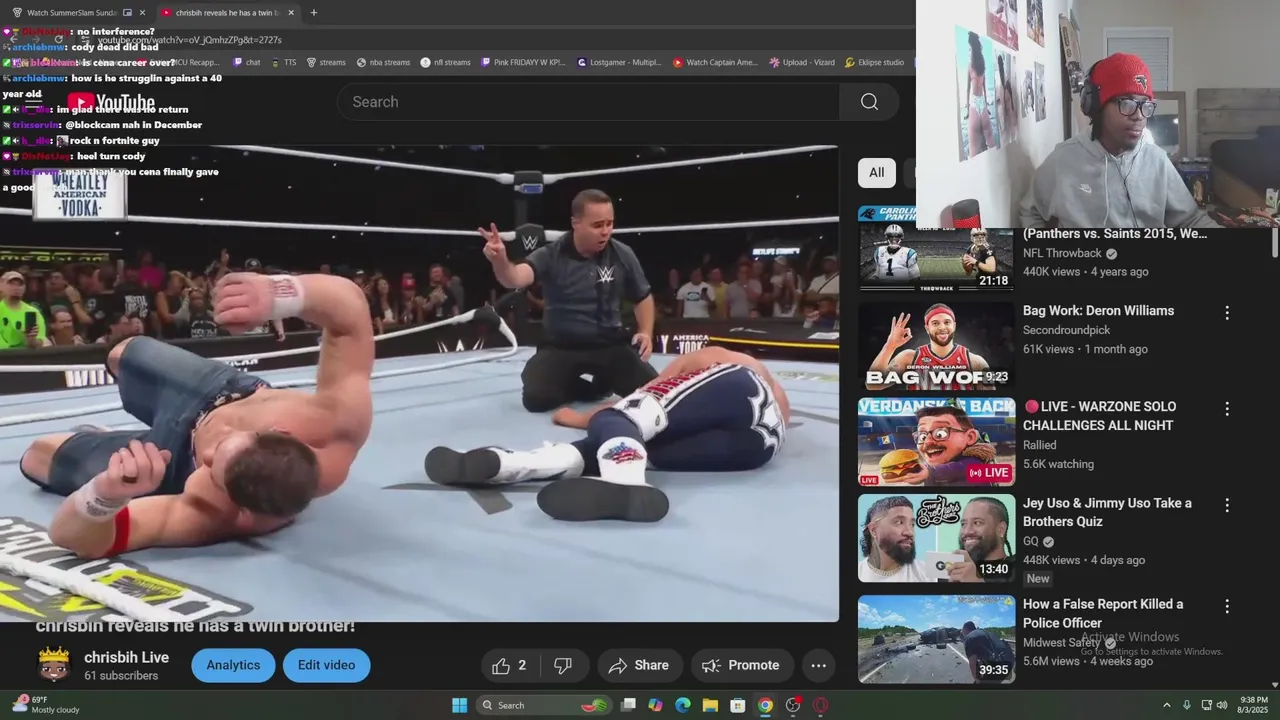The width and height of the screenshot is (1280, 720).
Task: Open the Eklipse studio bookmark
Action: pos(874,62)
